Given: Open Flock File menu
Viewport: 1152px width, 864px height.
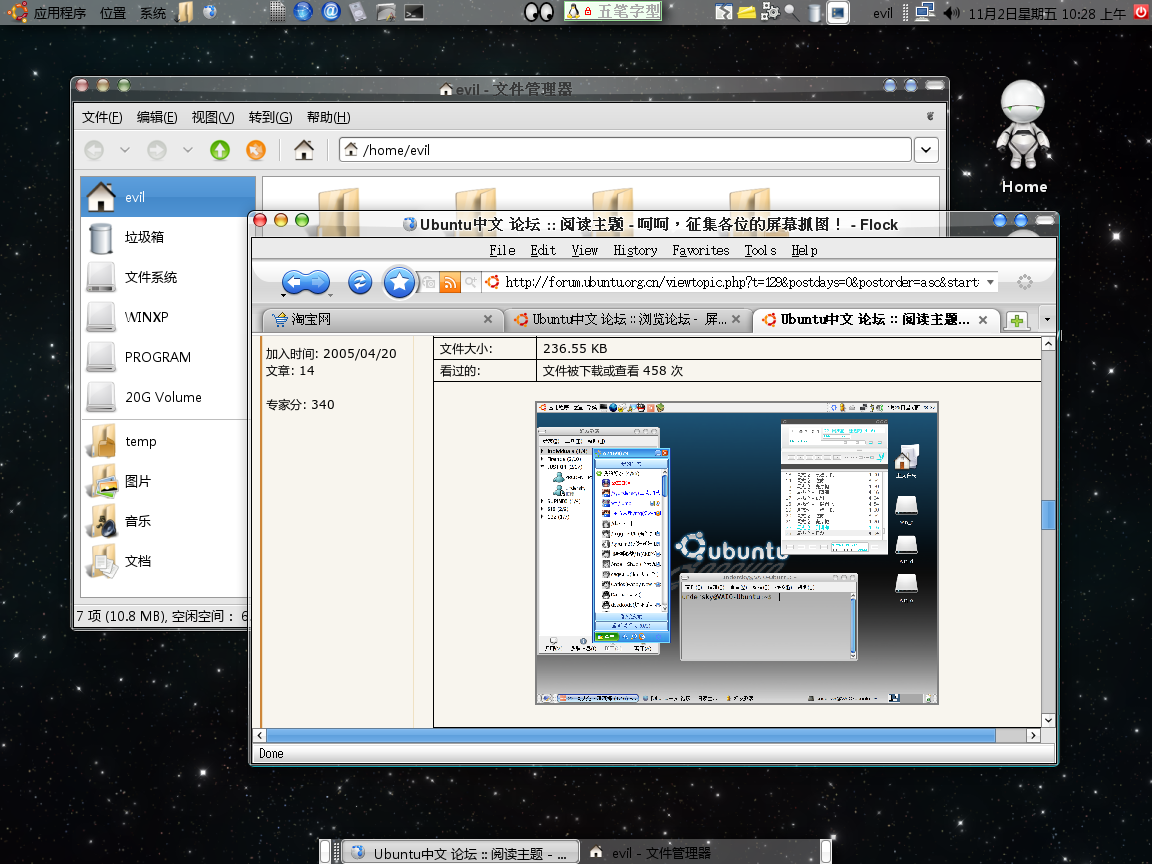Looking at the screenshot, I should [x=503, y=251].
